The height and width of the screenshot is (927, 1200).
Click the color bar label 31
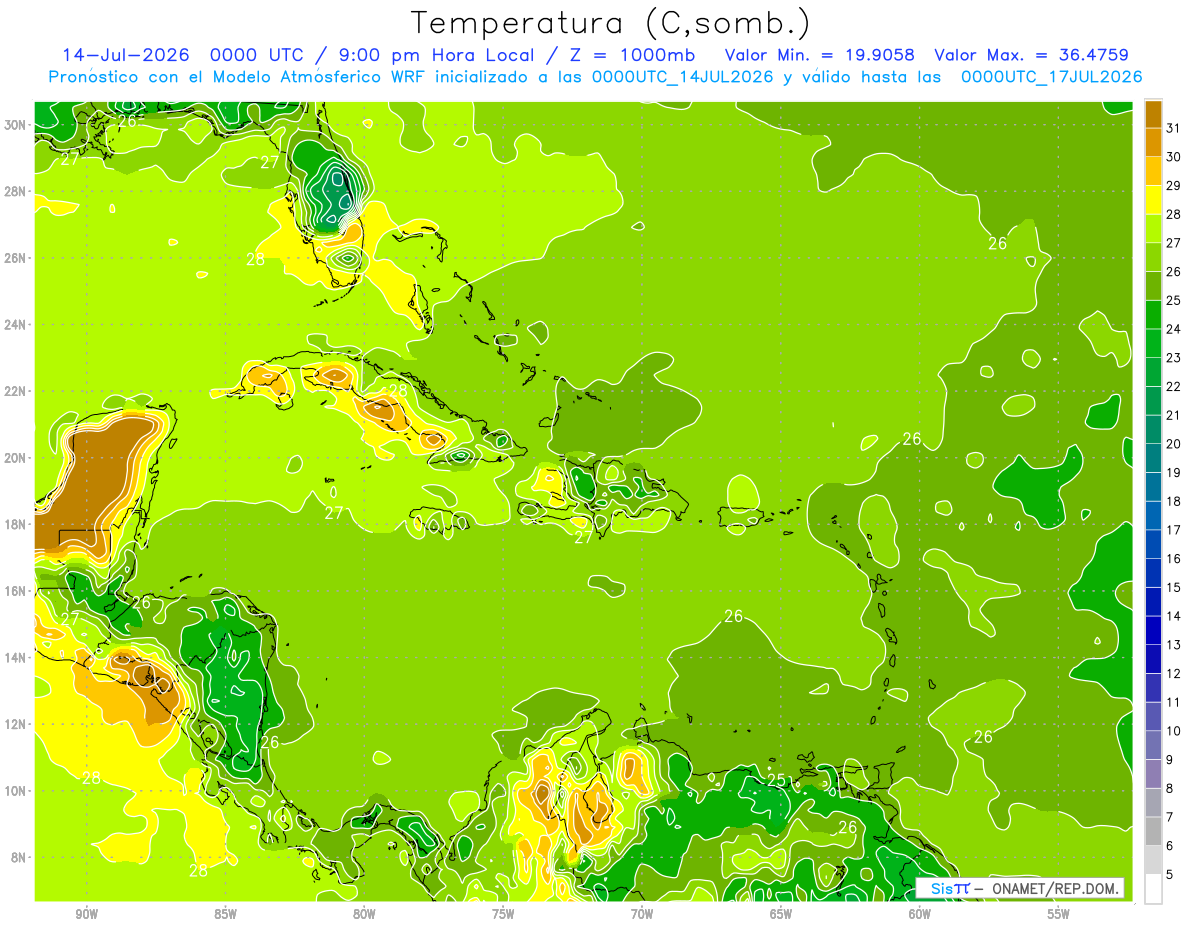click(x=1174, y=127)
